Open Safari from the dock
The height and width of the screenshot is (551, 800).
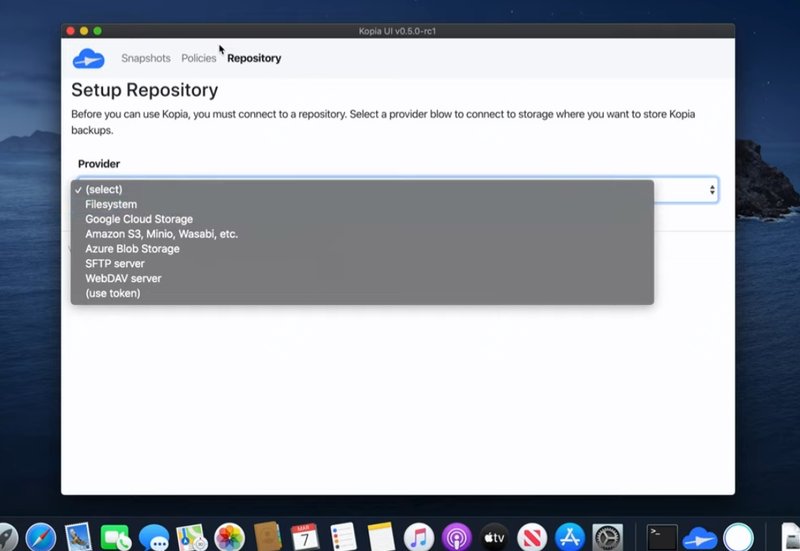[x=41, y=538]
